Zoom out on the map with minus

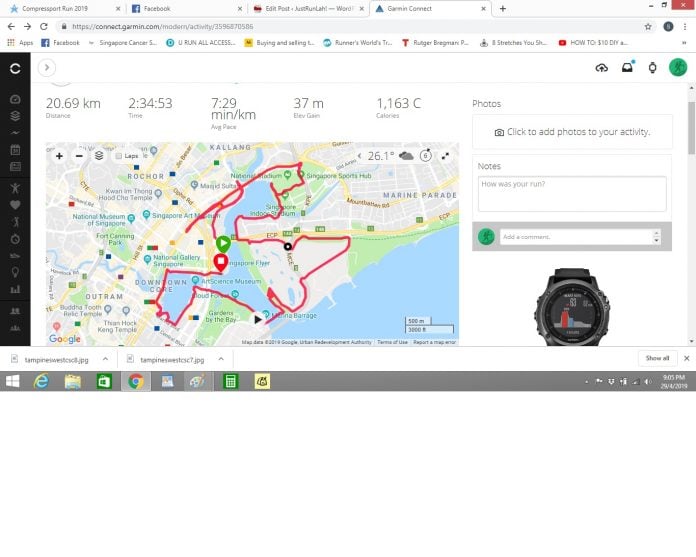coord(79,156)
